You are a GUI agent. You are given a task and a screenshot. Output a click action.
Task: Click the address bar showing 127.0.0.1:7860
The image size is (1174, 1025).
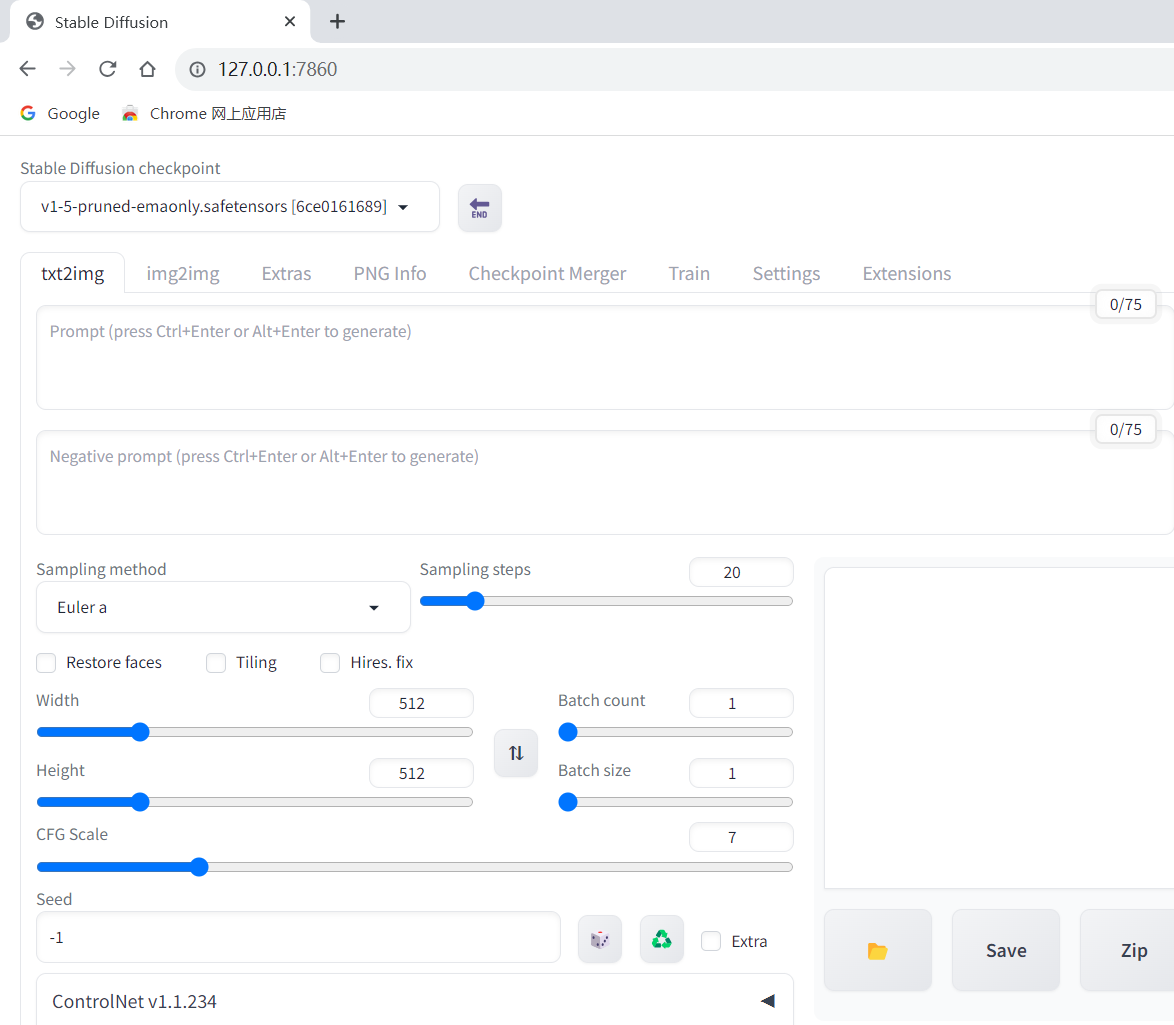(x=674, y=70)
